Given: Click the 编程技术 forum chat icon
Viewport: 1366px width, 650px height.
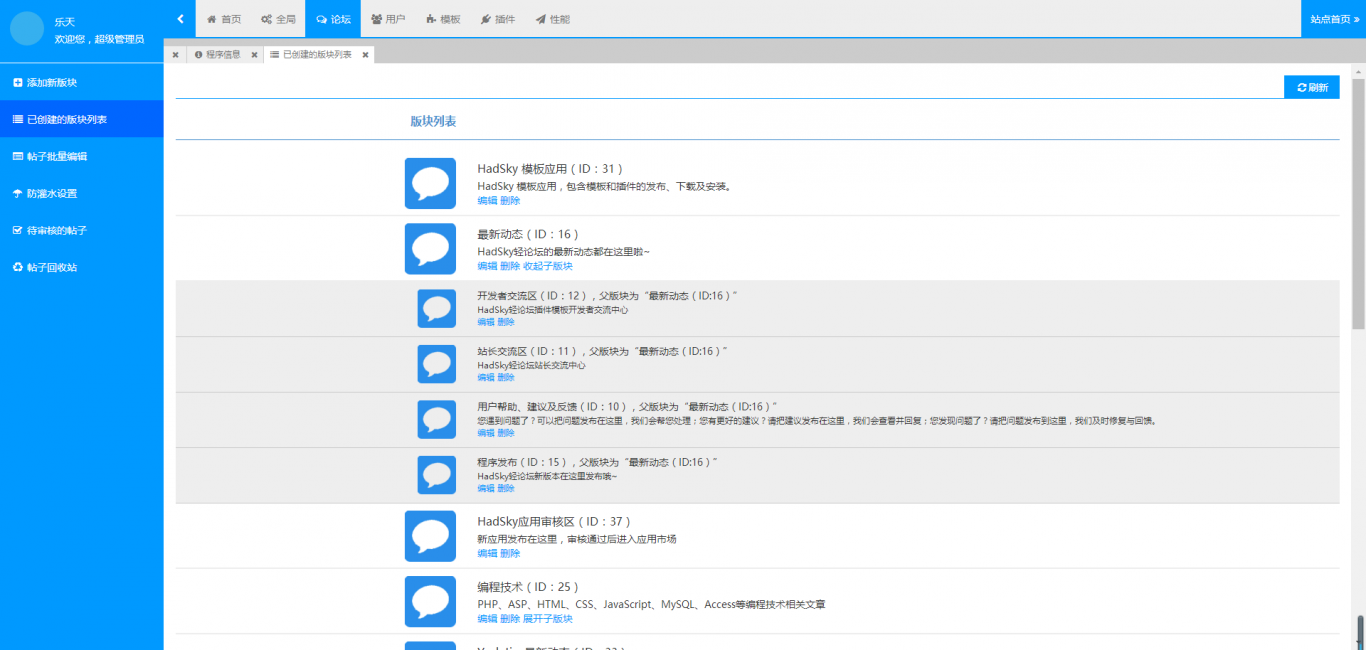Looking at the screenshot, I should (x=430, y=601).
